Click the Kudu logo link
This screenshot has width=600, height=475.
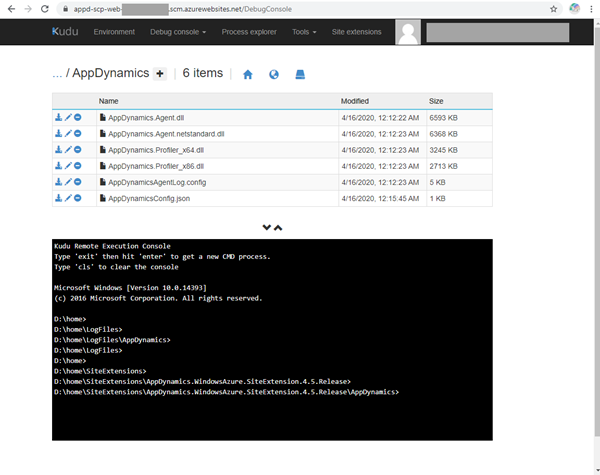(65, 32)
